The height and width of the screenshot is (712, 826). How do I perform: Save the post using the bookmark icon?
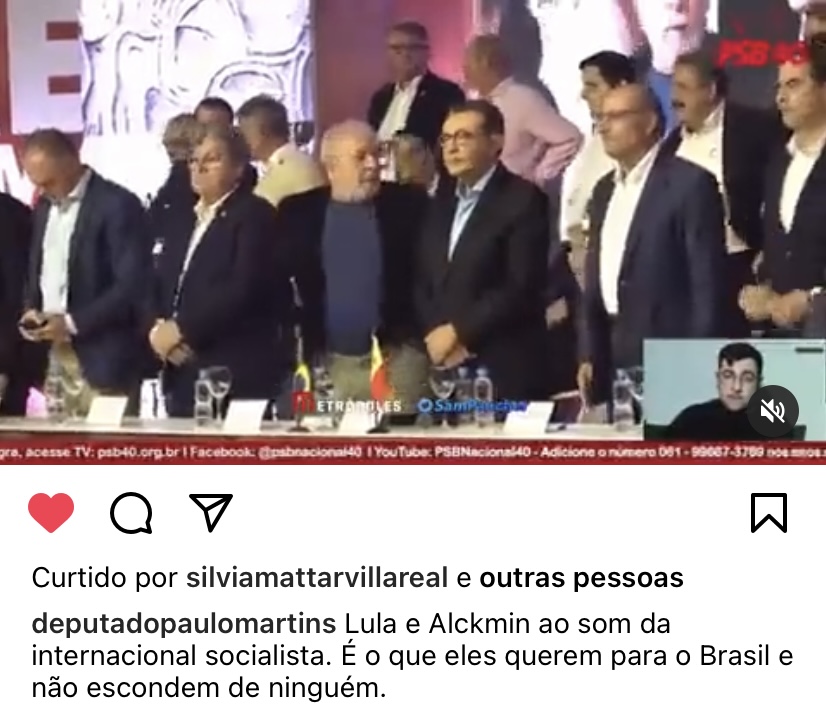click(x=769, y=512)
